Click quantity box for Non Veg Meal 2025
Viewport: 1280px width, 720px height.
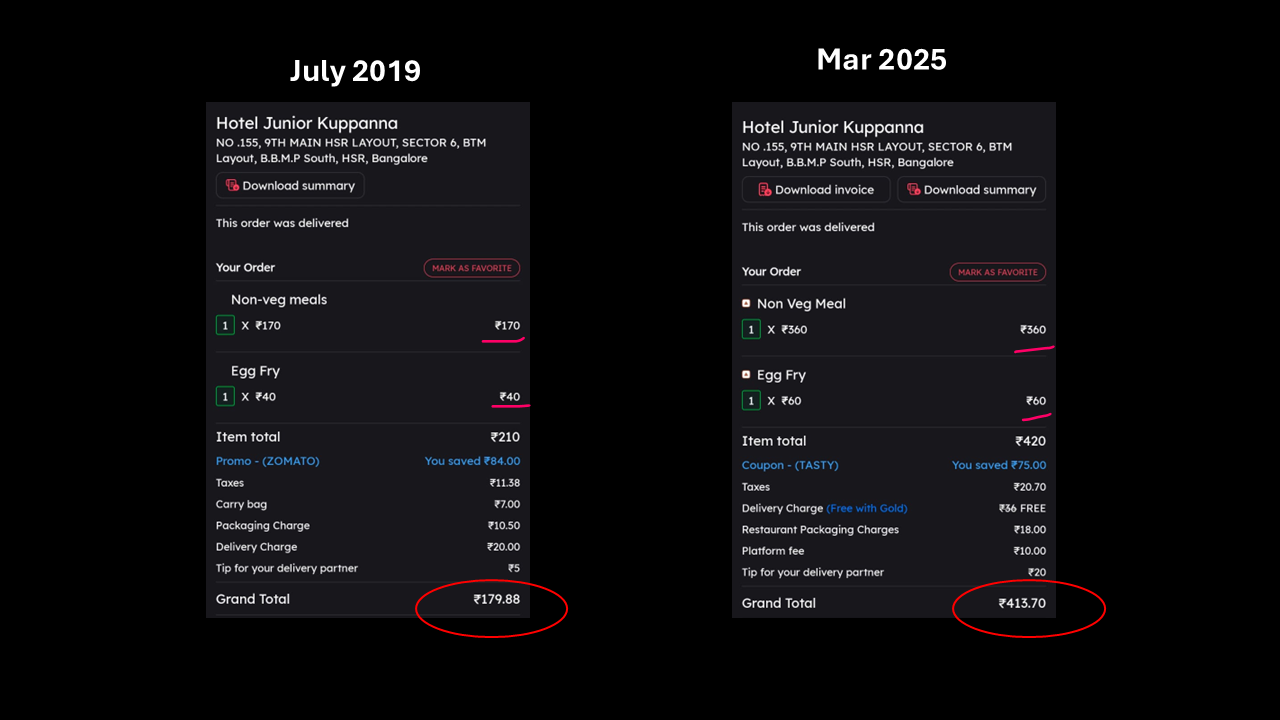pyautogui.click(x=751, y=329)
